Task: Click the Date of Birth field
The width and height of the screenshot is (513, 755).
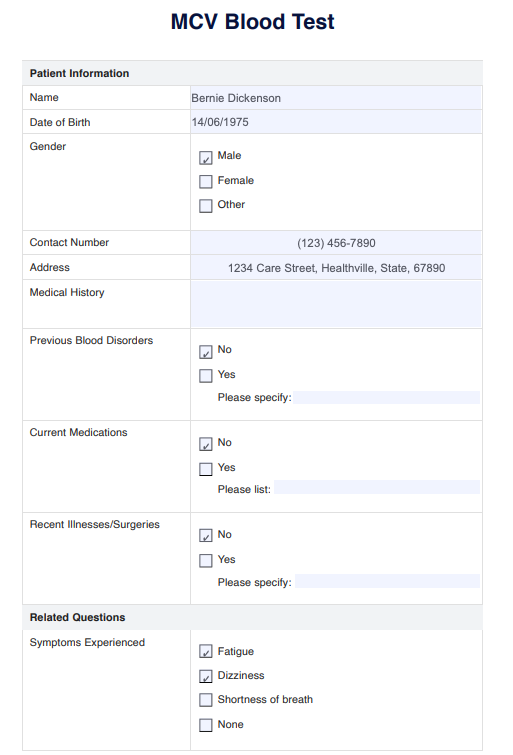Action: click(336, 122)
